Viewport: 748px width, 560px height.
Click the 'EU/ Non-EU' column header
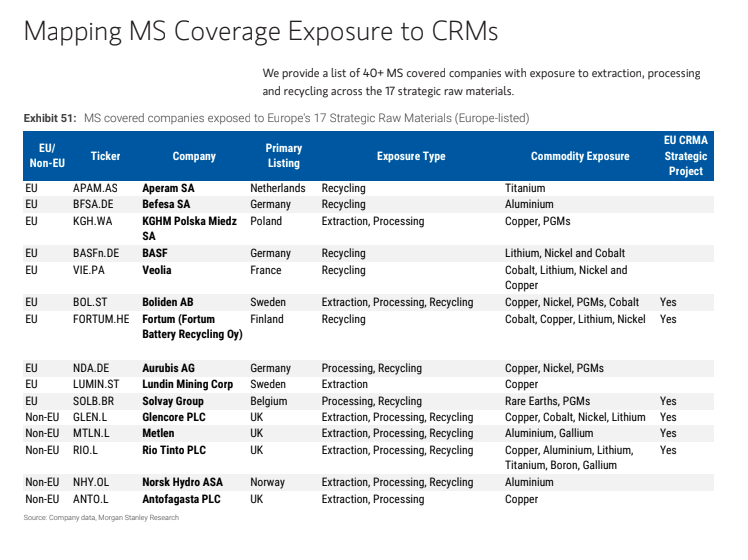tap(47, 156)
